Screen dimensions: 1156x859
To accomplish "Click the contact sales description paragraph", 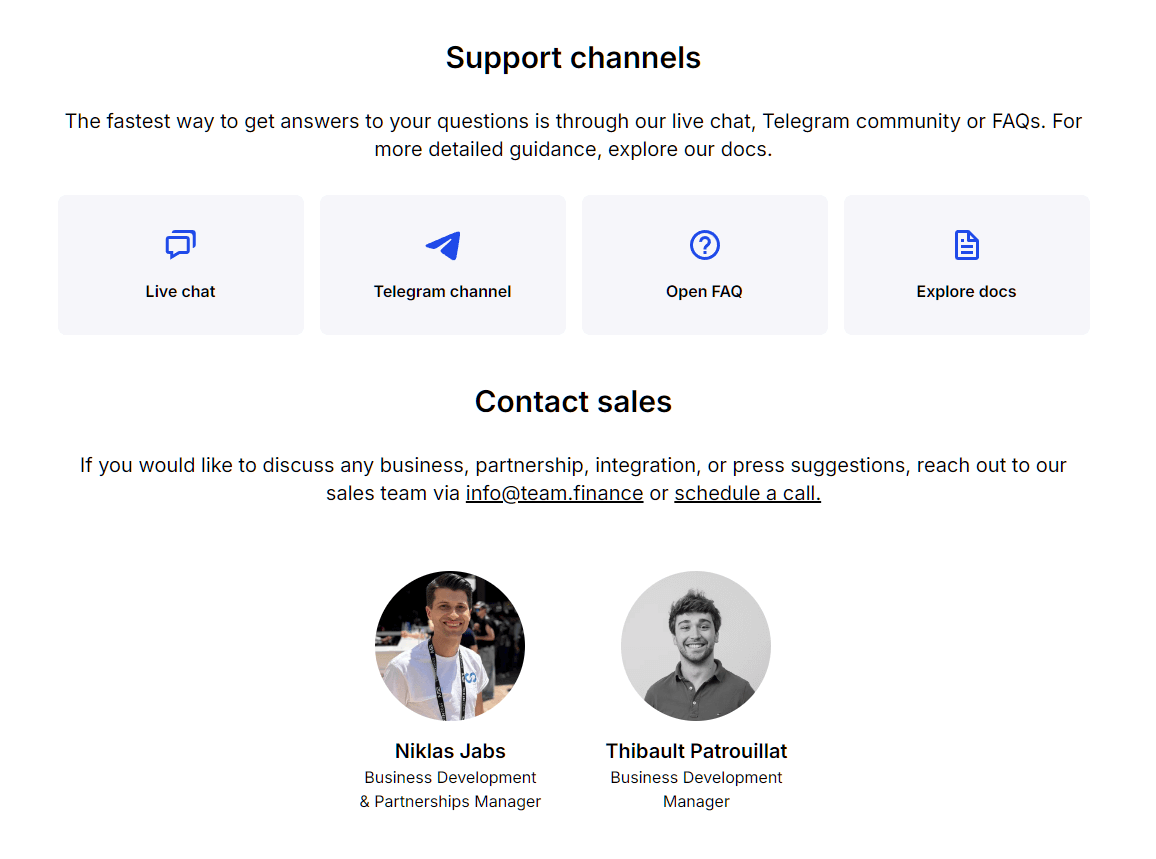I will coord(573,466).
